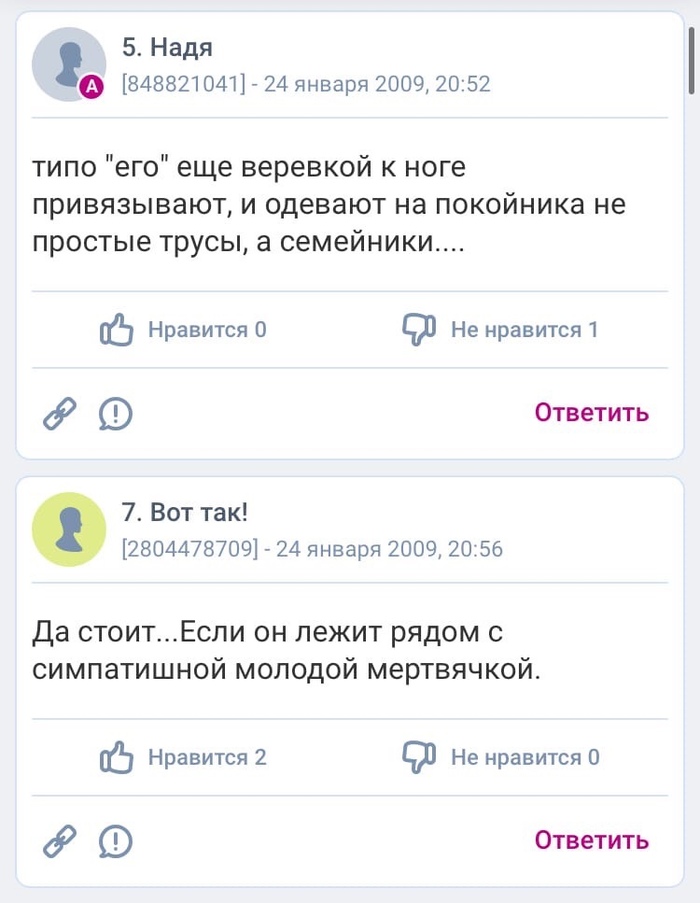Report Вот так! comment with exclamation icon
Screen dimensions: 700x903
(x=117, y=841)
